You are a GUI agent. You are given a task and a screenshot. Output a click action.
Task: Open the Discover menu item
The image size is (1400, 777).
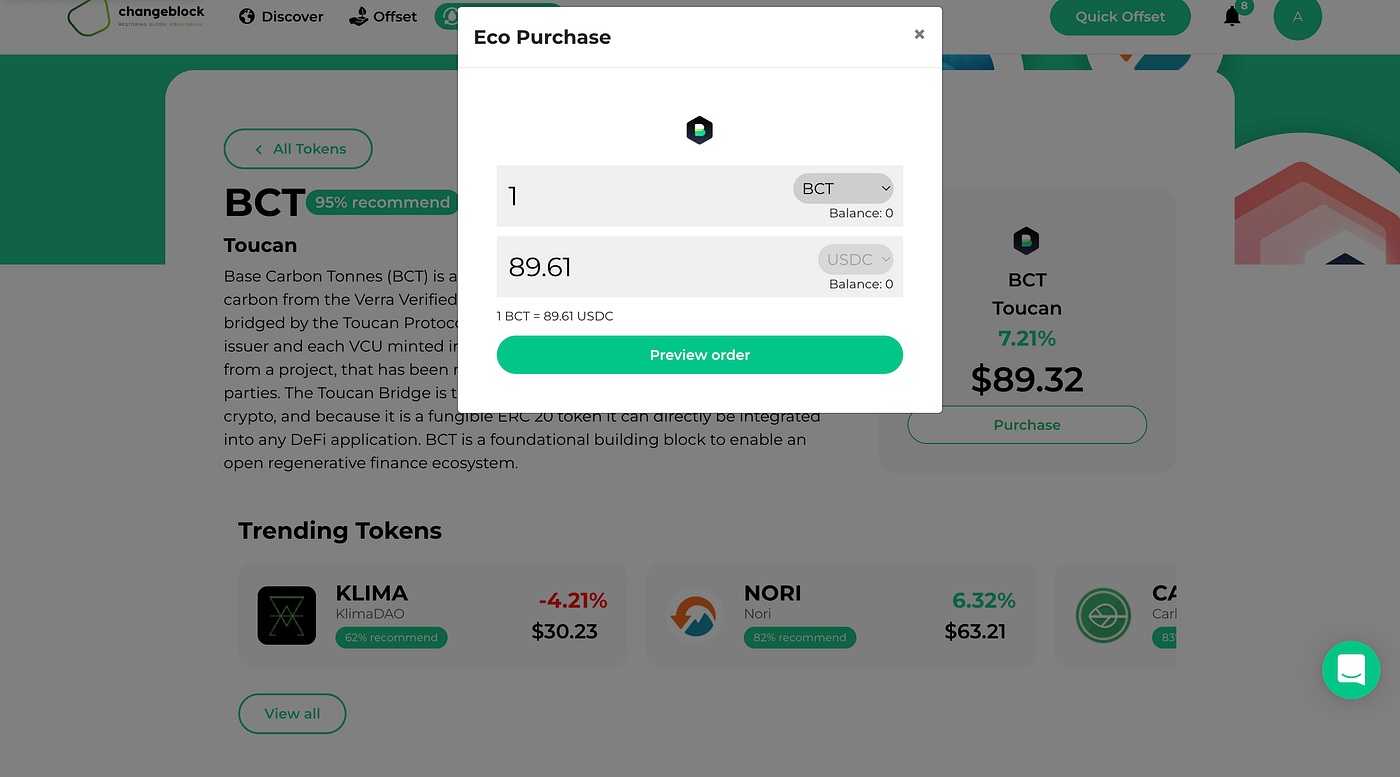281,16
